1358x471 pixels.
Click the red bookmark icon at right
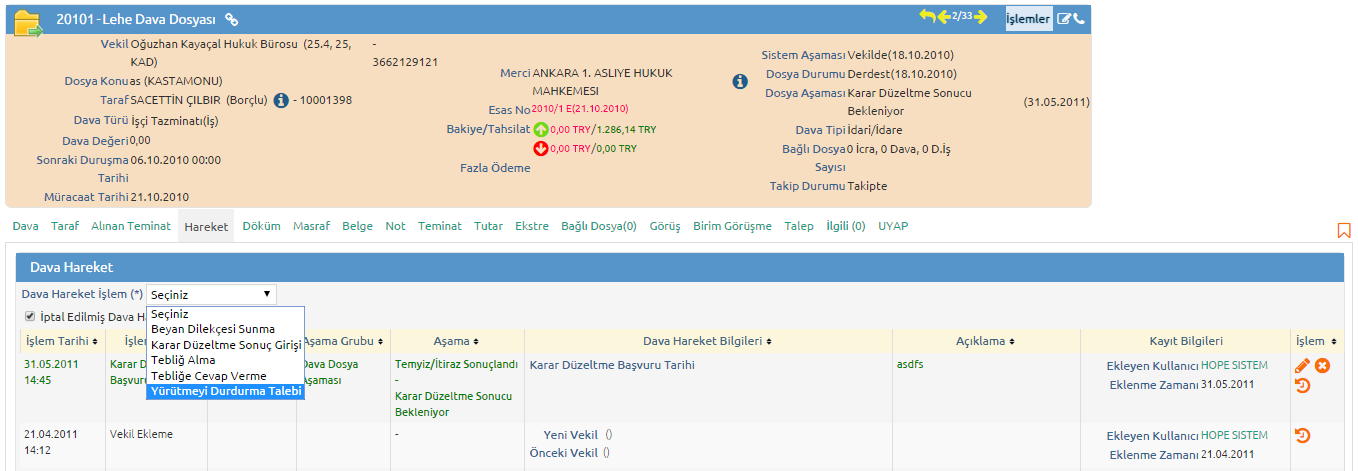pos(1343,231)
